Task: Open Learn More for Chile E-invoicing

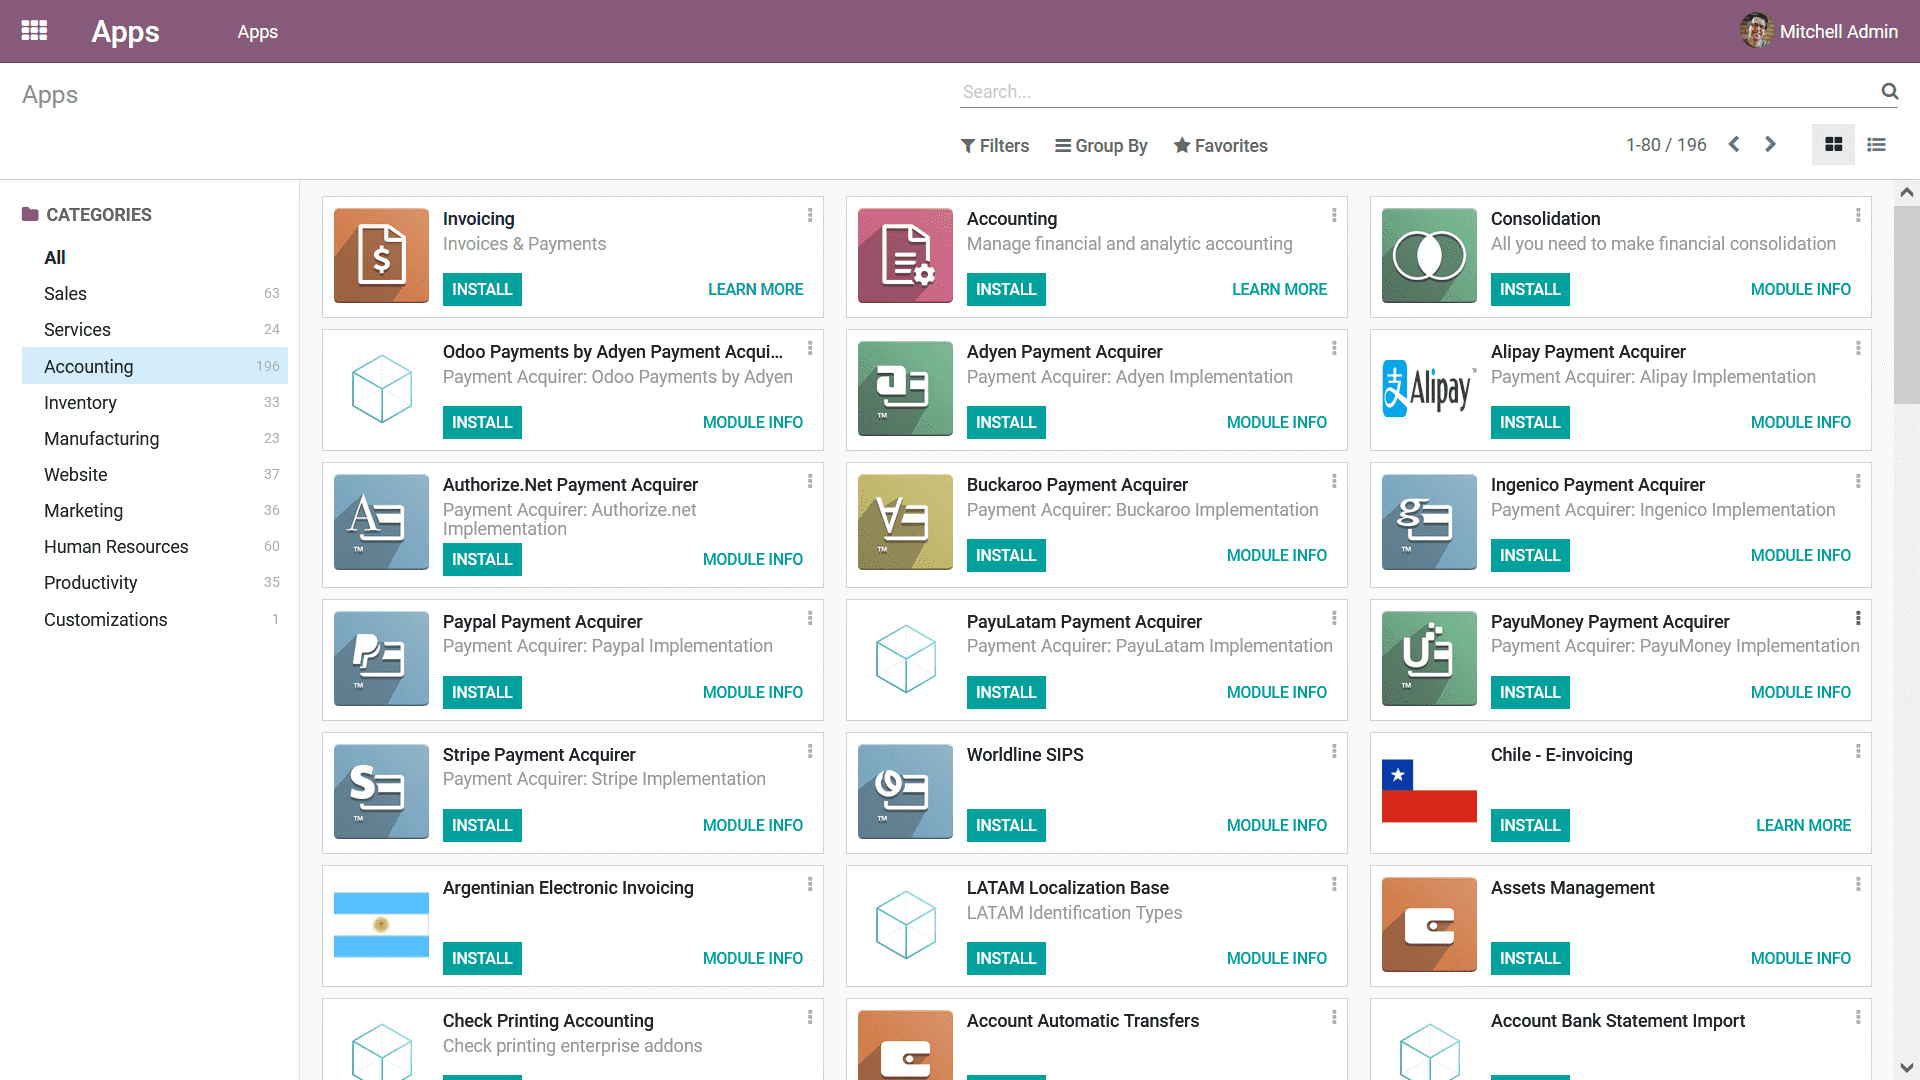Action: (1803, 825)
